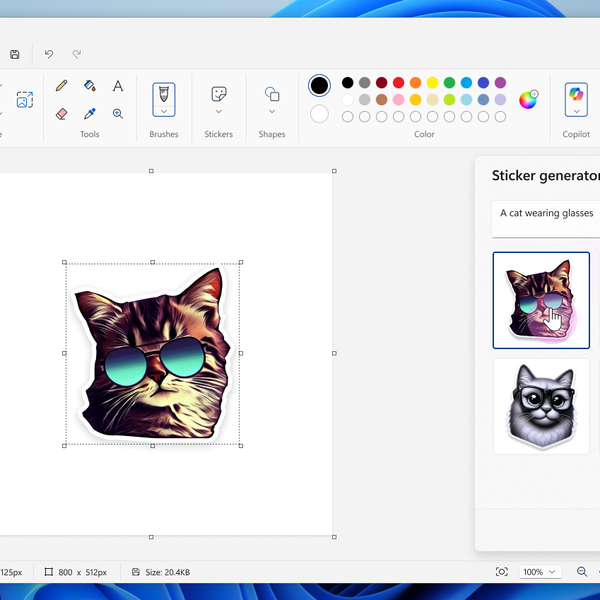Select the white Color 2 circle
This screenshot has height=600, width=600.
319,114
